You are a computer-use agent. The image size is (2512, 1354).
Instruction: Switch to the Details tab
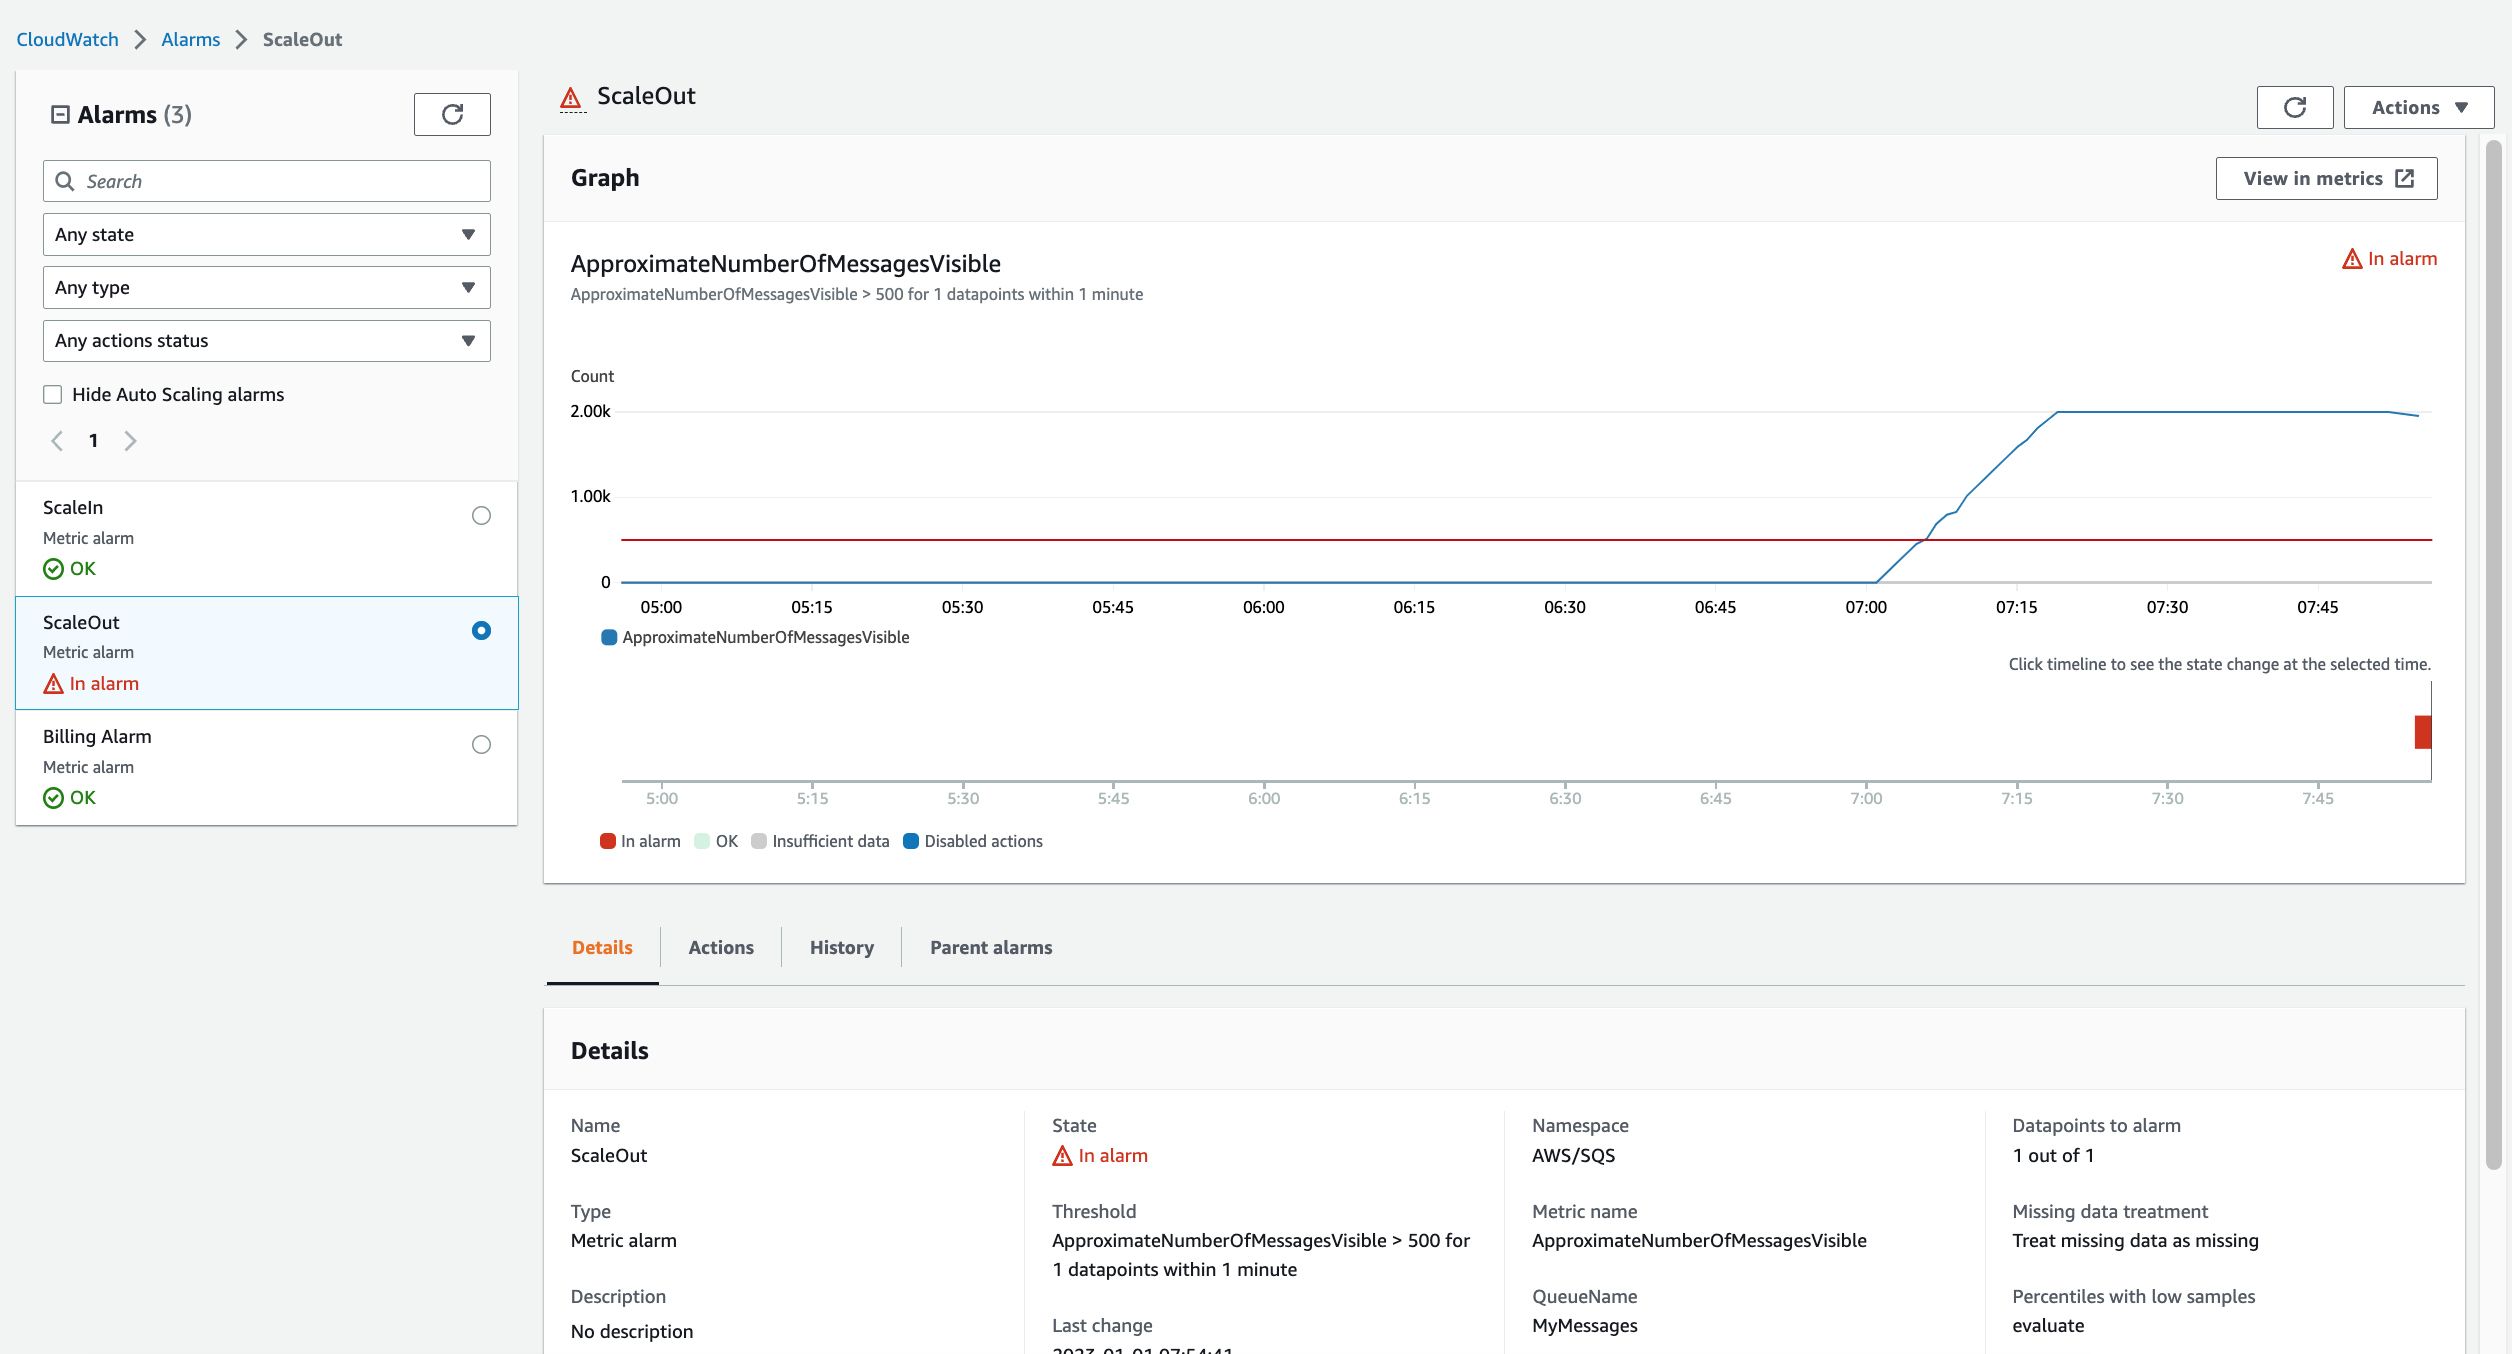602,948
